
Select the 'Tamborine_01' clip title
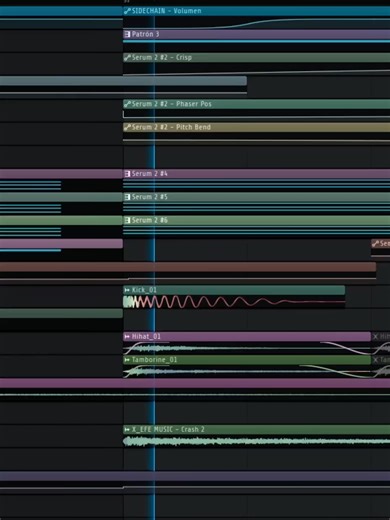click(154, 360)
